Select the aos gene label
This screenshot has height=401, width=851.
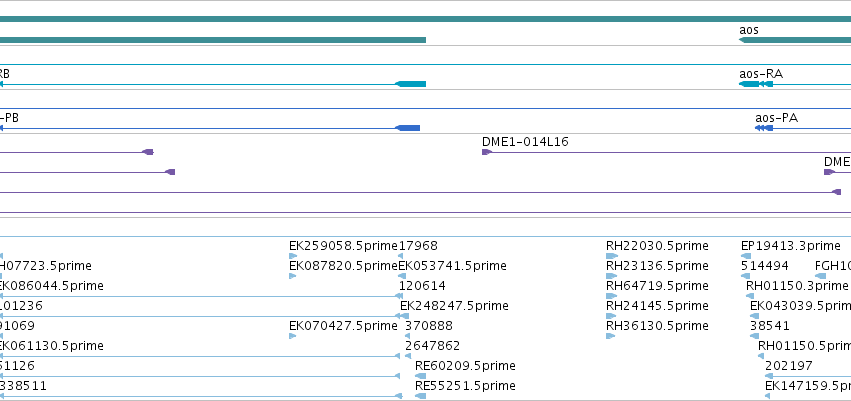click(748, 30)
